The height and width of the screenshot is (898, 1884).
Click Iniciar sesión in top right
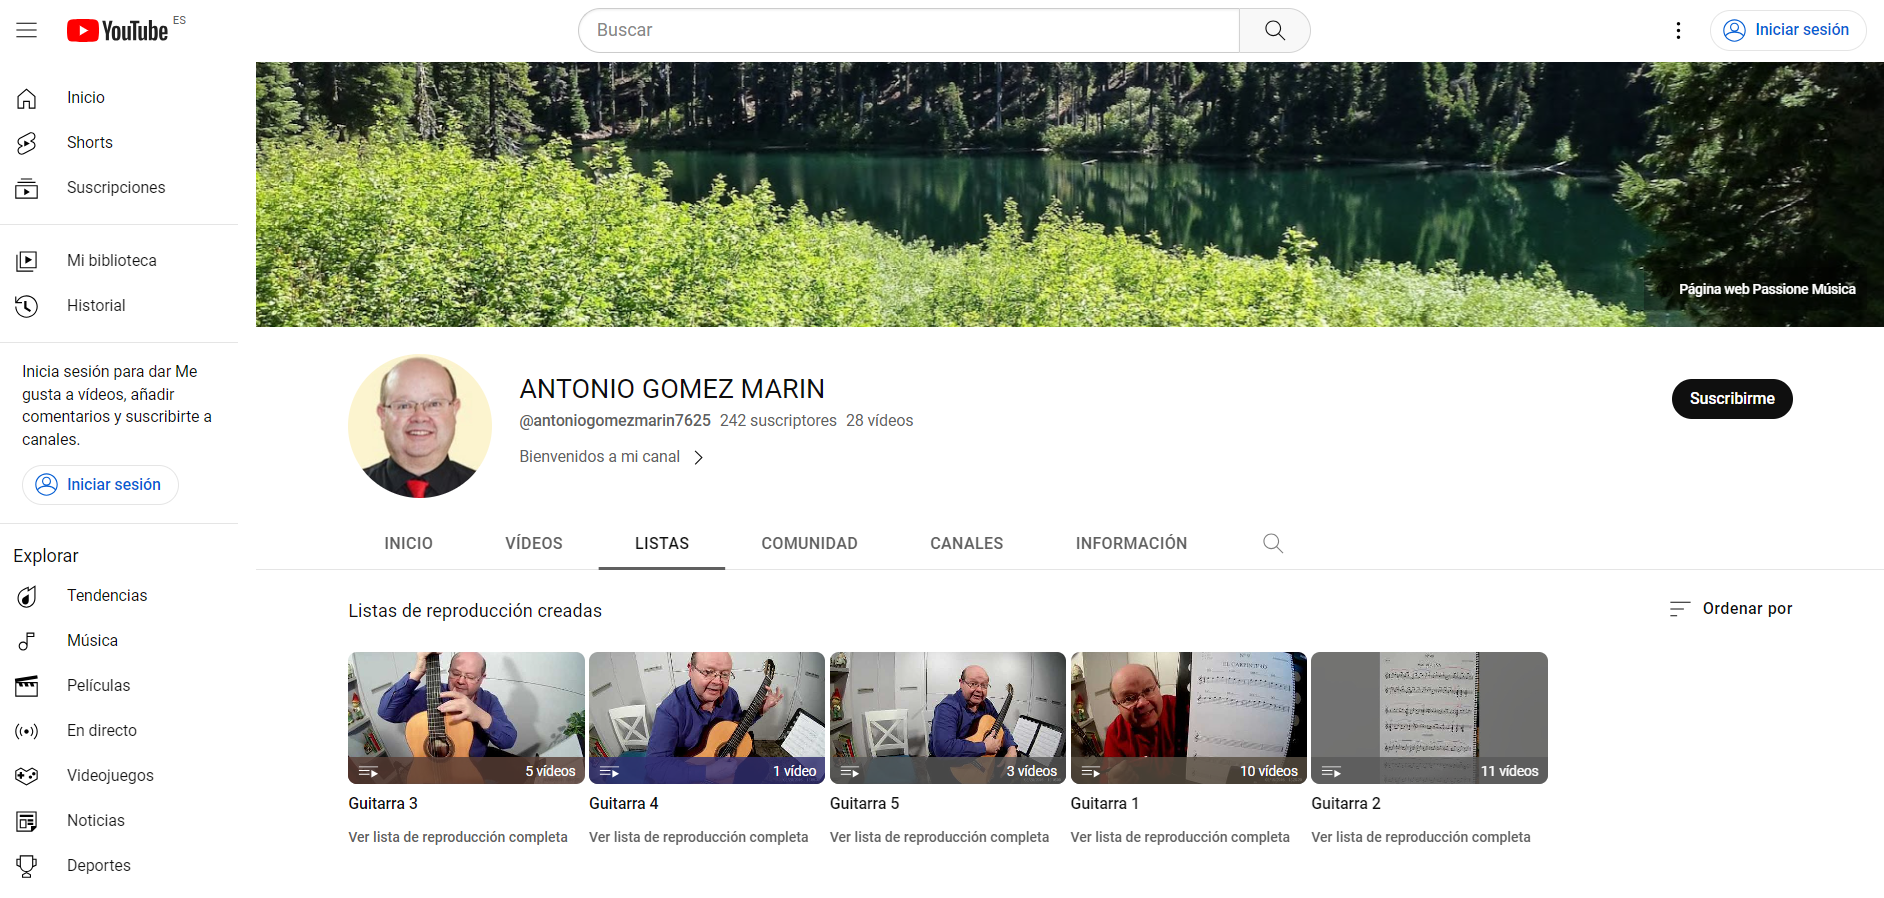pos(1787,30)
